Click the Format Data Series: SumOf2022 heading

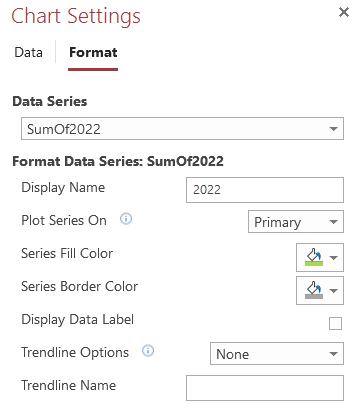tap(118, 162)
